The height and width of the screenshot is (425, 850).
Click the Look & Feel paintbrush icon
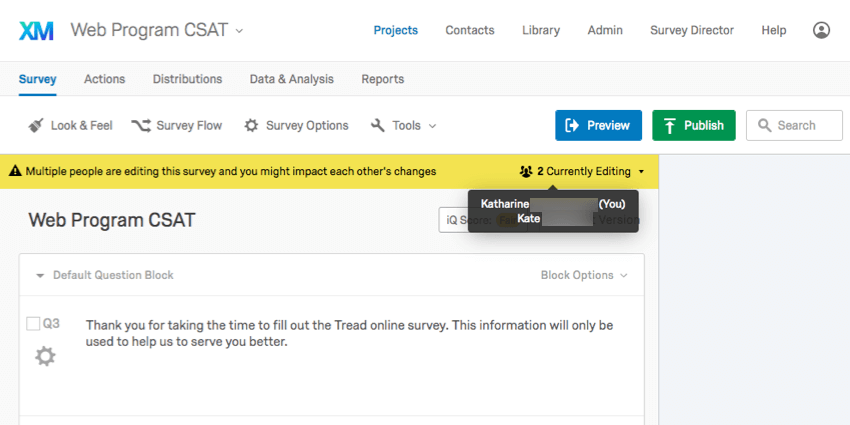coord(36,126)
